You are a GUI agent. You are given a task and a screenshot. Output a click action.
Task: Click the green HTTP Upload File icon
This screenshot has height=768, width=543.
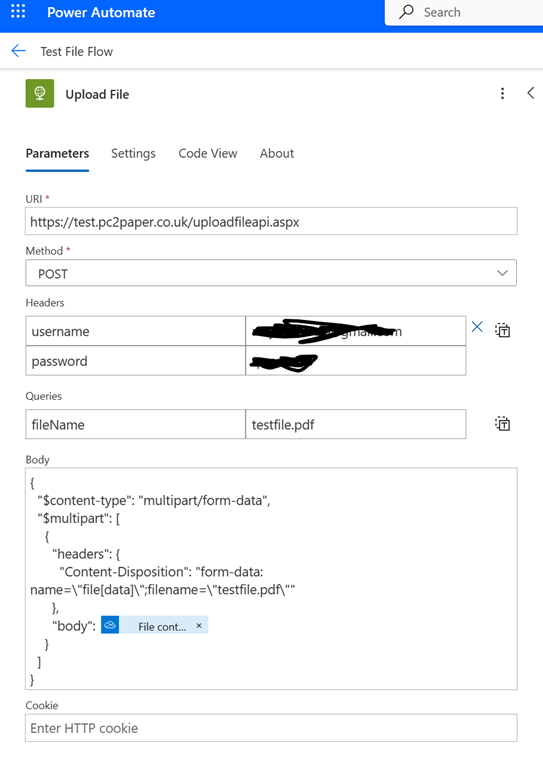coord(40,93)
